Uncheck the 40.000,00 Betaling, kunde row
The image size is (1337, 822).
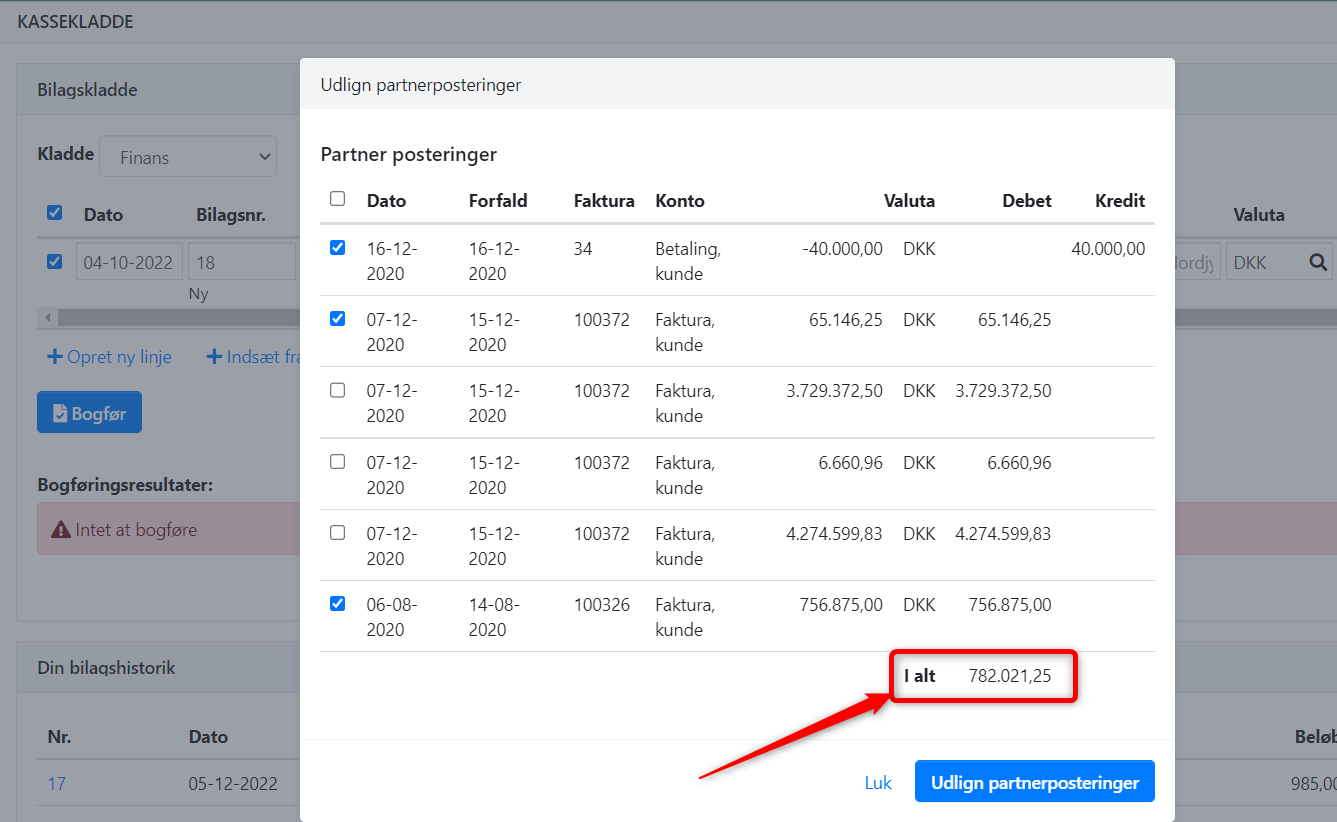coord(338,248)
